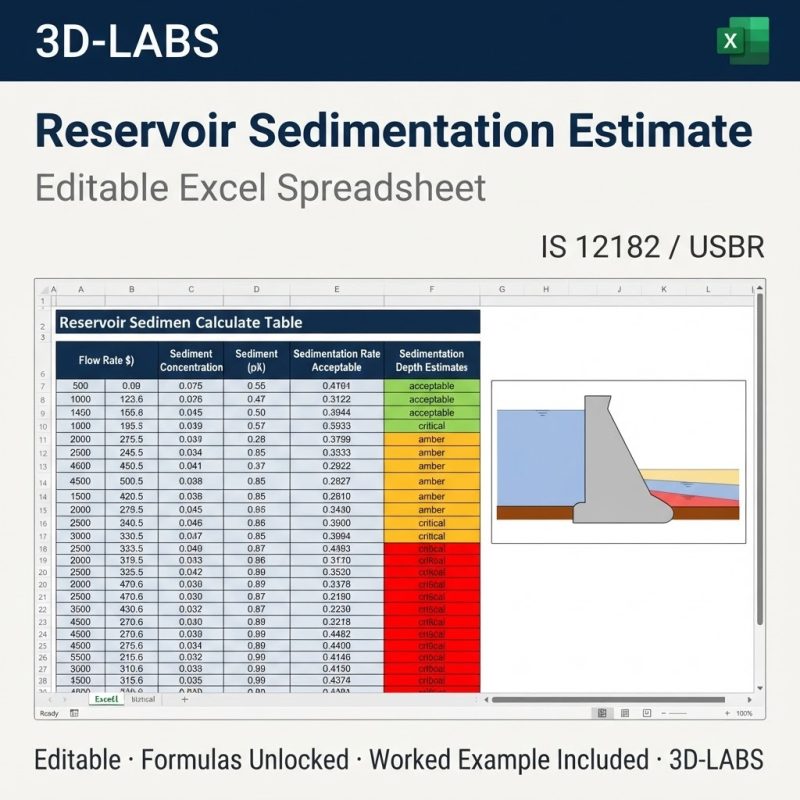The height and width of the screenshot is (800, 800).
Task: Select column E header
Action: (337, 289)
